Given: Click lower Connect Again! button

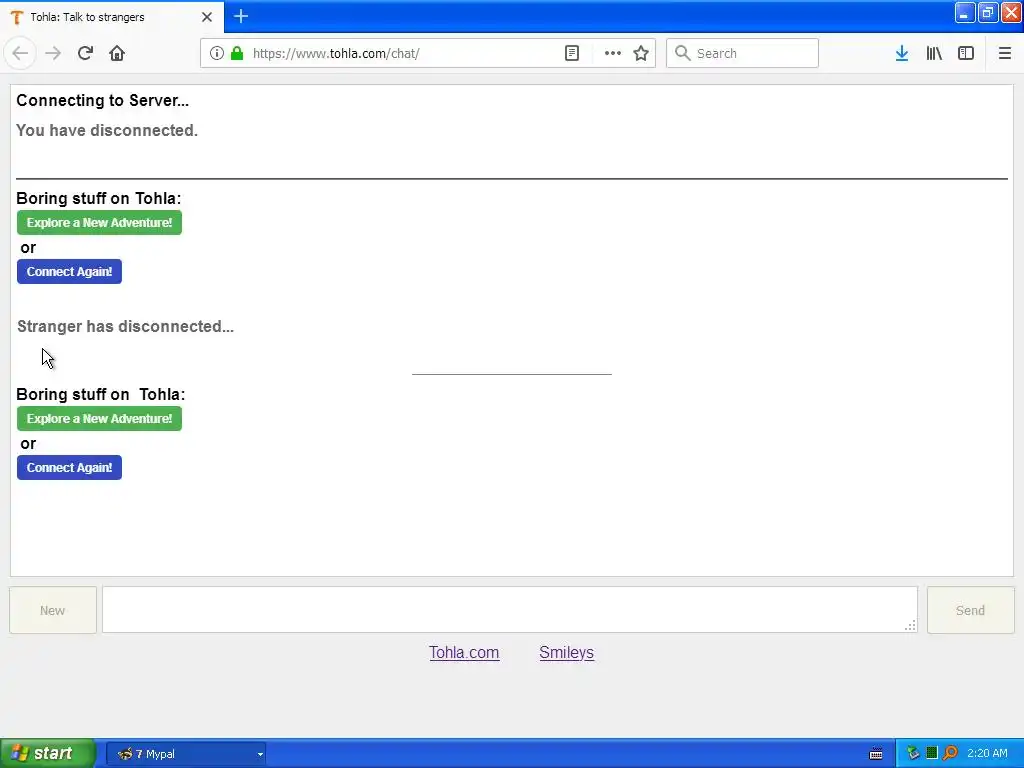Looking at the screenshot, I should point(69,468).
